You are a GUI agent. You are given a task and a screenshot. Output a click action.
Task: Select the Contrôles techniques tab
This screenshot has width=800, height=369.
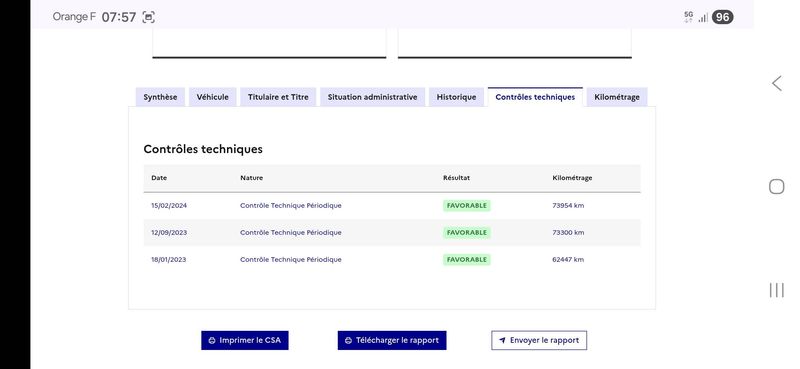(x=535, y=97)
